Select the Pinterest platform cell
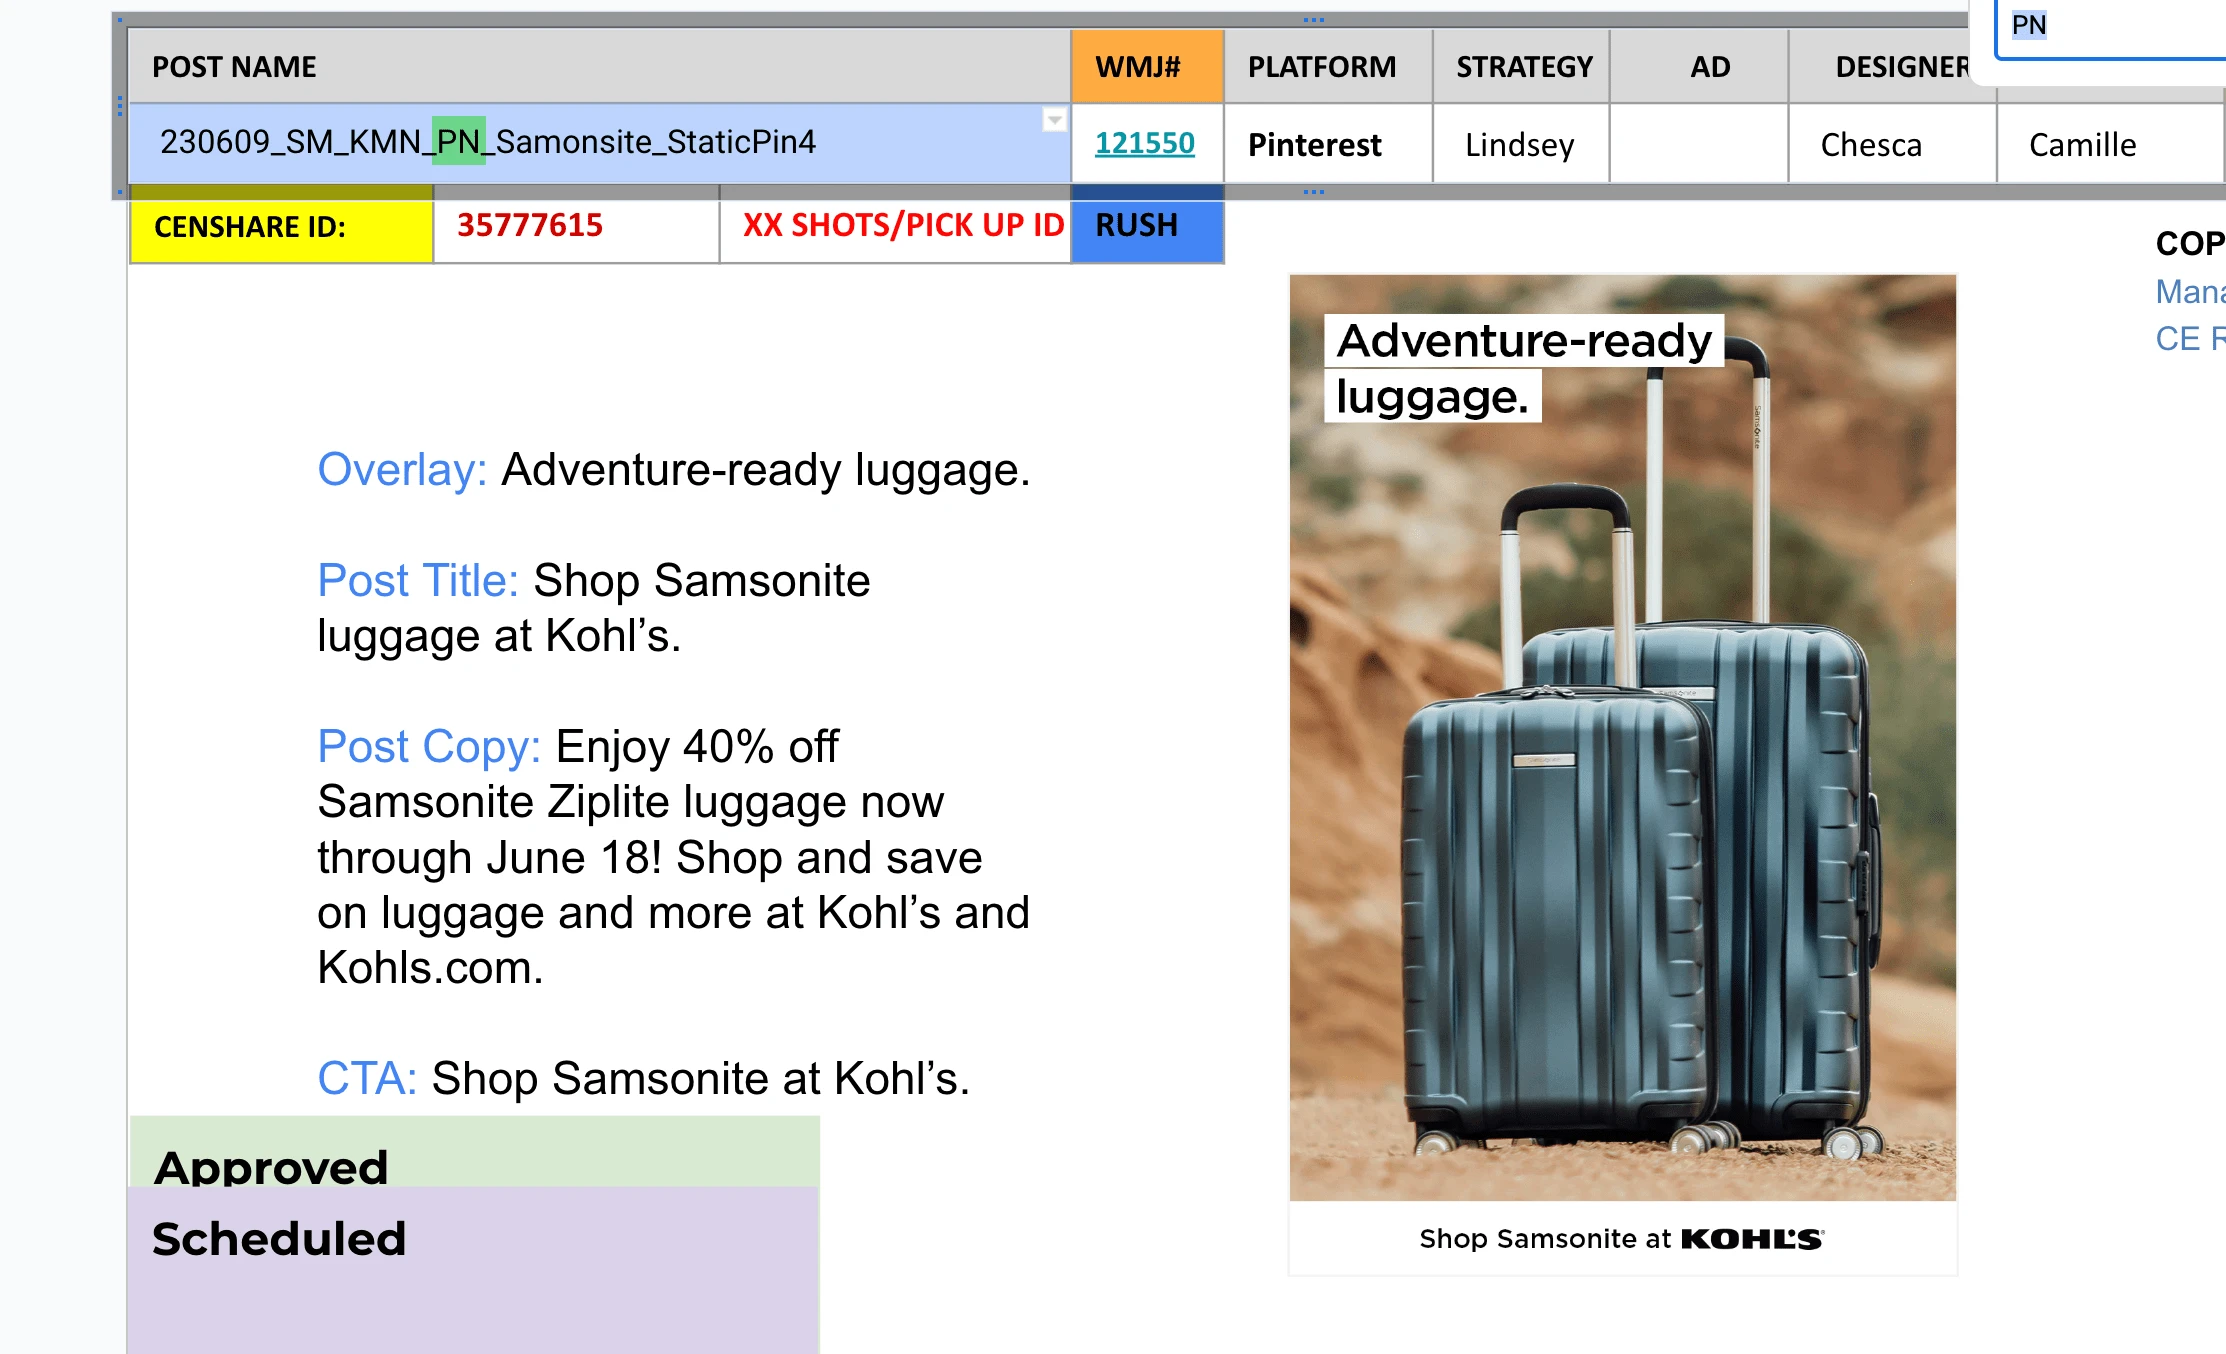 [x=1328, y=145]
